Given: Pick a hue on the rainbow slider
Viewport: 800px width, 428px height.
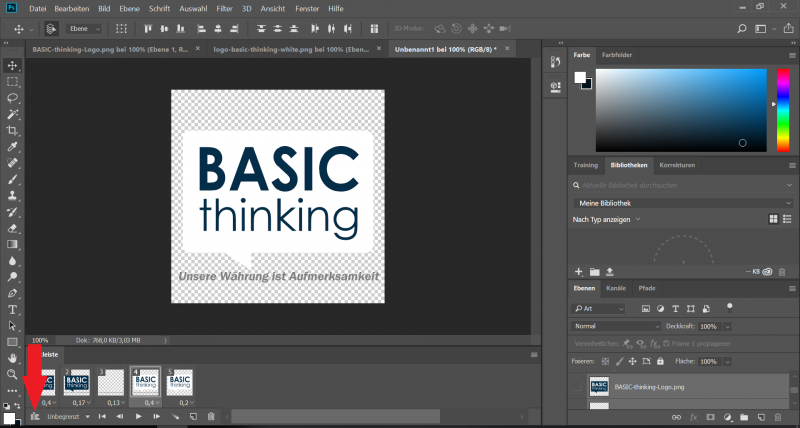Looking at the screenshot, I should coord(783,110).
